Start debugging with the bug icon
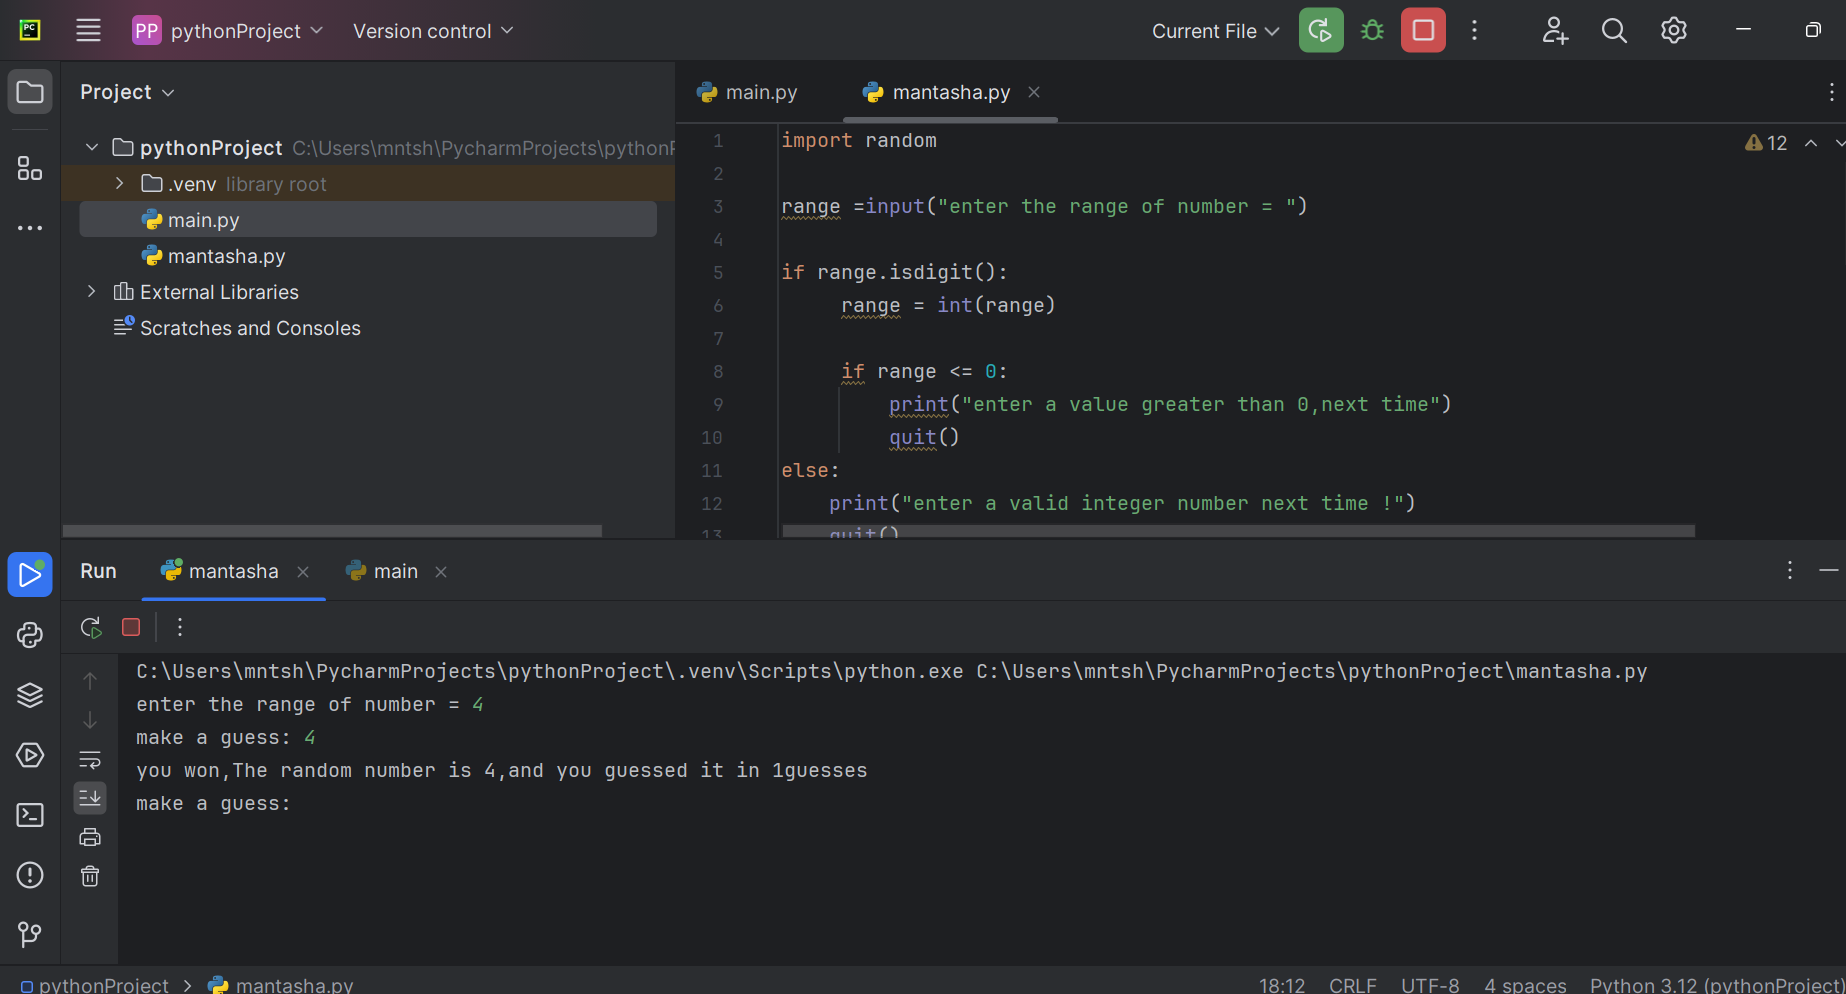 pyautogui.click(x=1372, y=31)
